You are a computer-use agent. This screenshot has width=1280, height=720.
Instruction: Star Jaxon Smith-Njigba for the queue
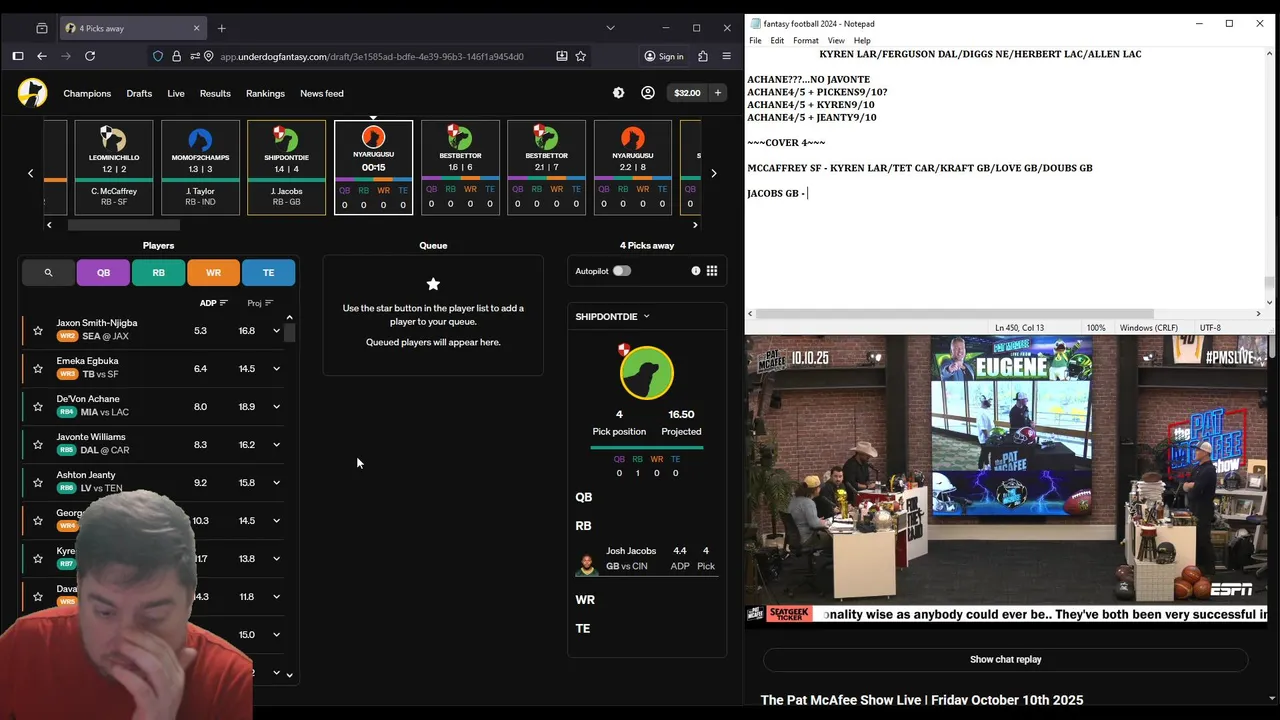(38, 330)
